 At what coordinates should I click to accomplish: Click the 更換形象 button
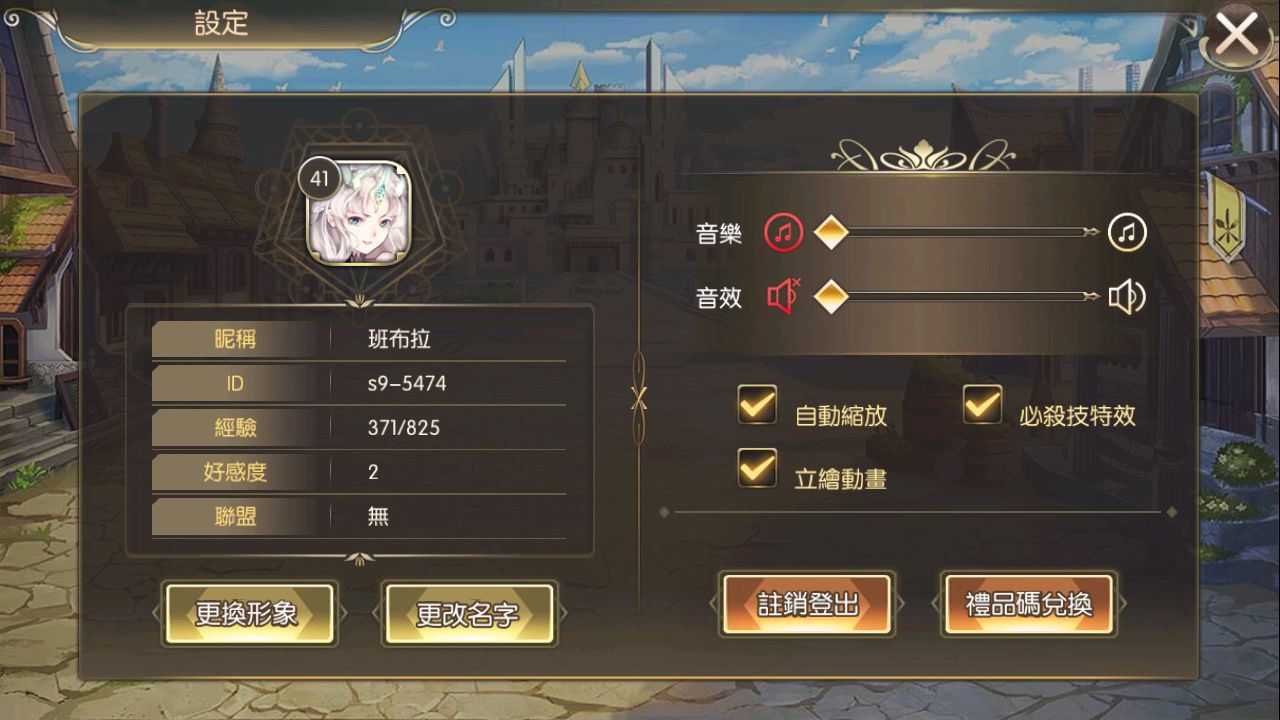tap(249, 613)
